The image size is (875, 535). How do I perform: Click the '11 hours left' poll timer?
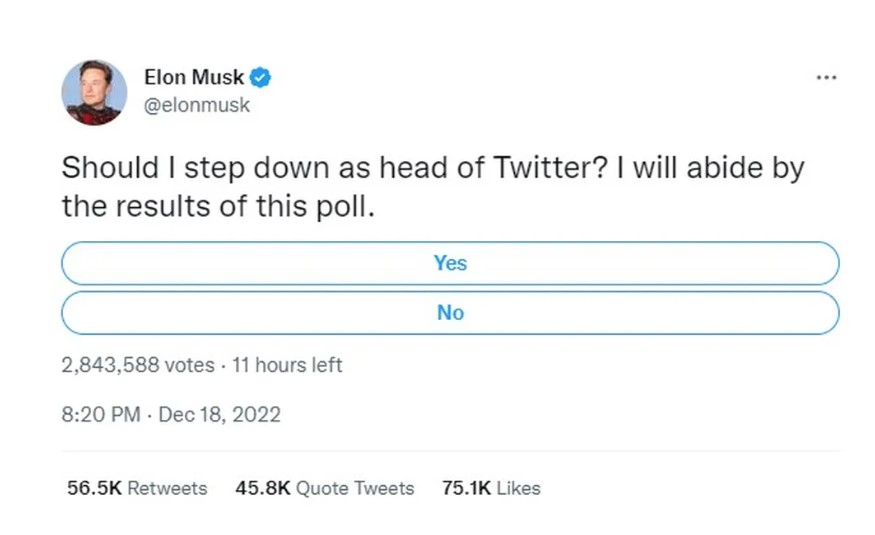[287, 365]
